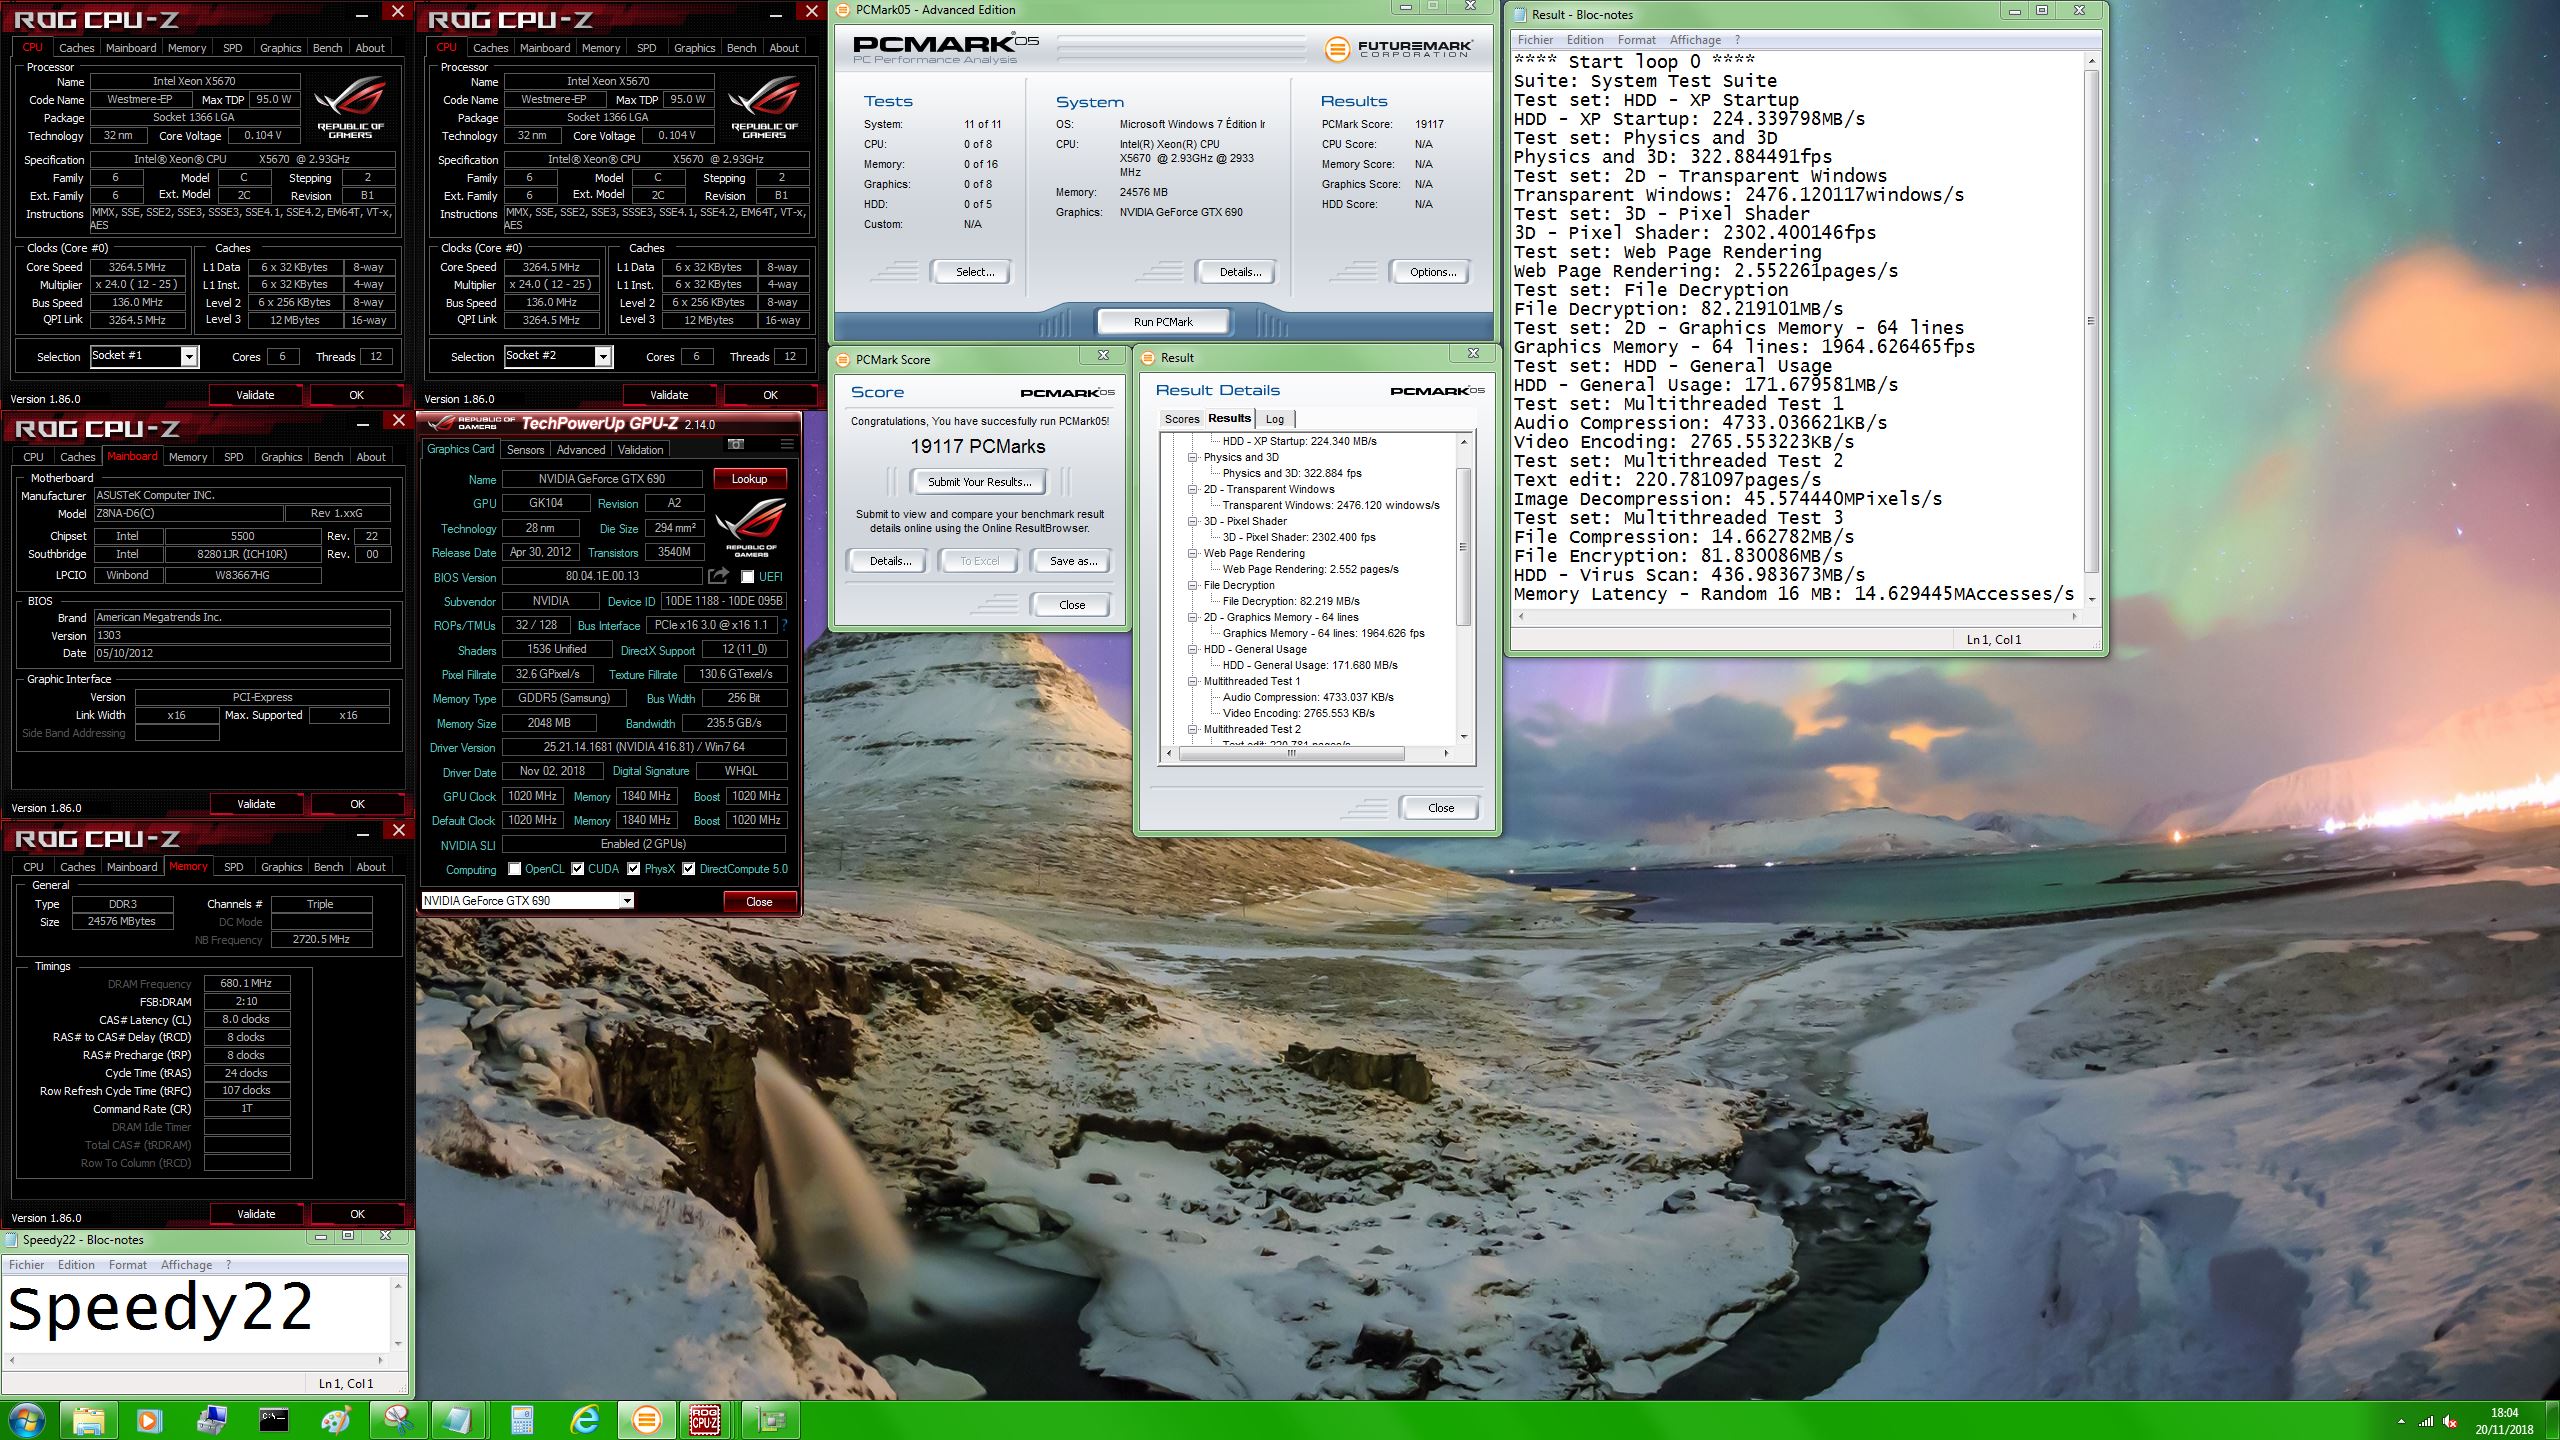The height and width of the screenshot is (1440, 2560).
Task: Click Result Details tree horizontal scrollbar thumb
Action: (1292, 753)
